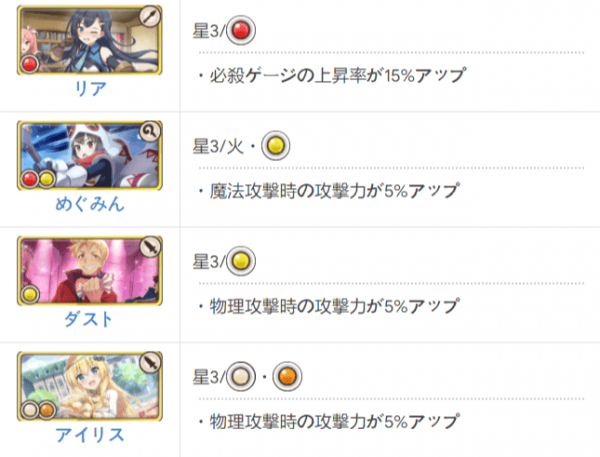Click the red orb badge on リア's thumbnail
The image size is (600, 457).
coord(29,64)
